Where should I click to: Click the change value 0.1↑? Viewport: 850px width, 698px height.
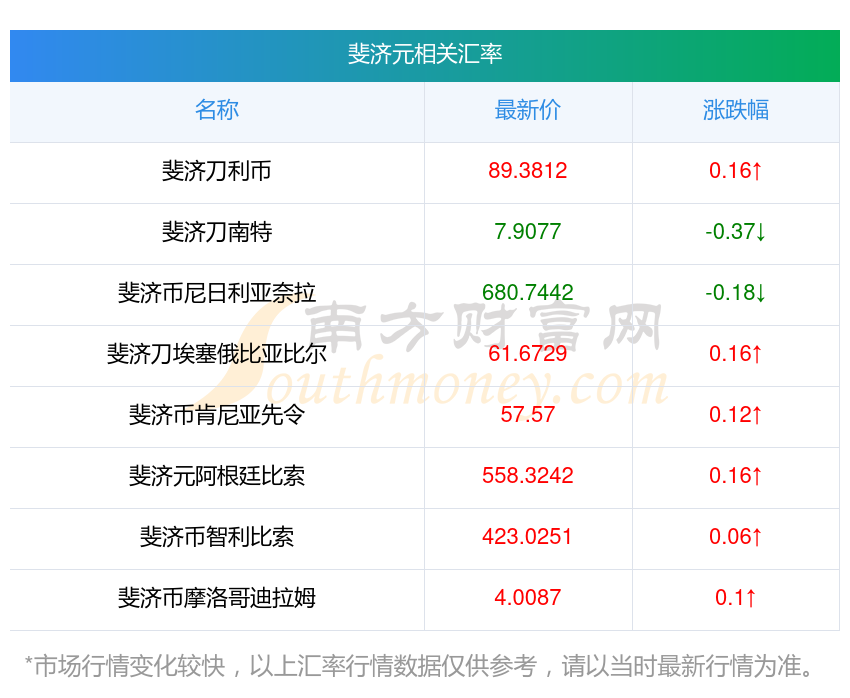point(736,598)
